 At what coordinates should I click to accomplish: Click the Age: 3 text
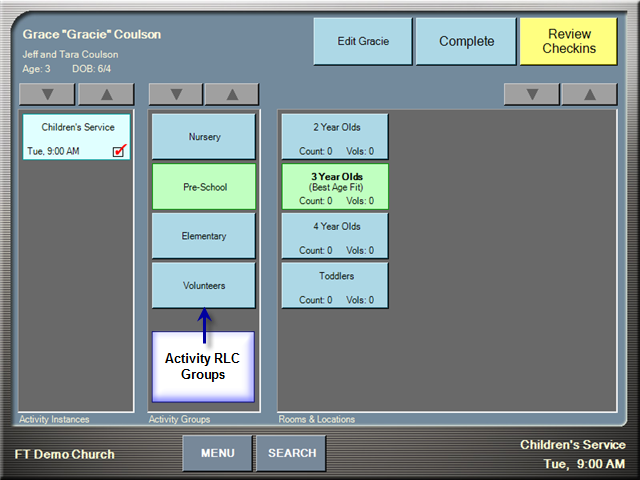pyautogui.click(x=36, y=69)
